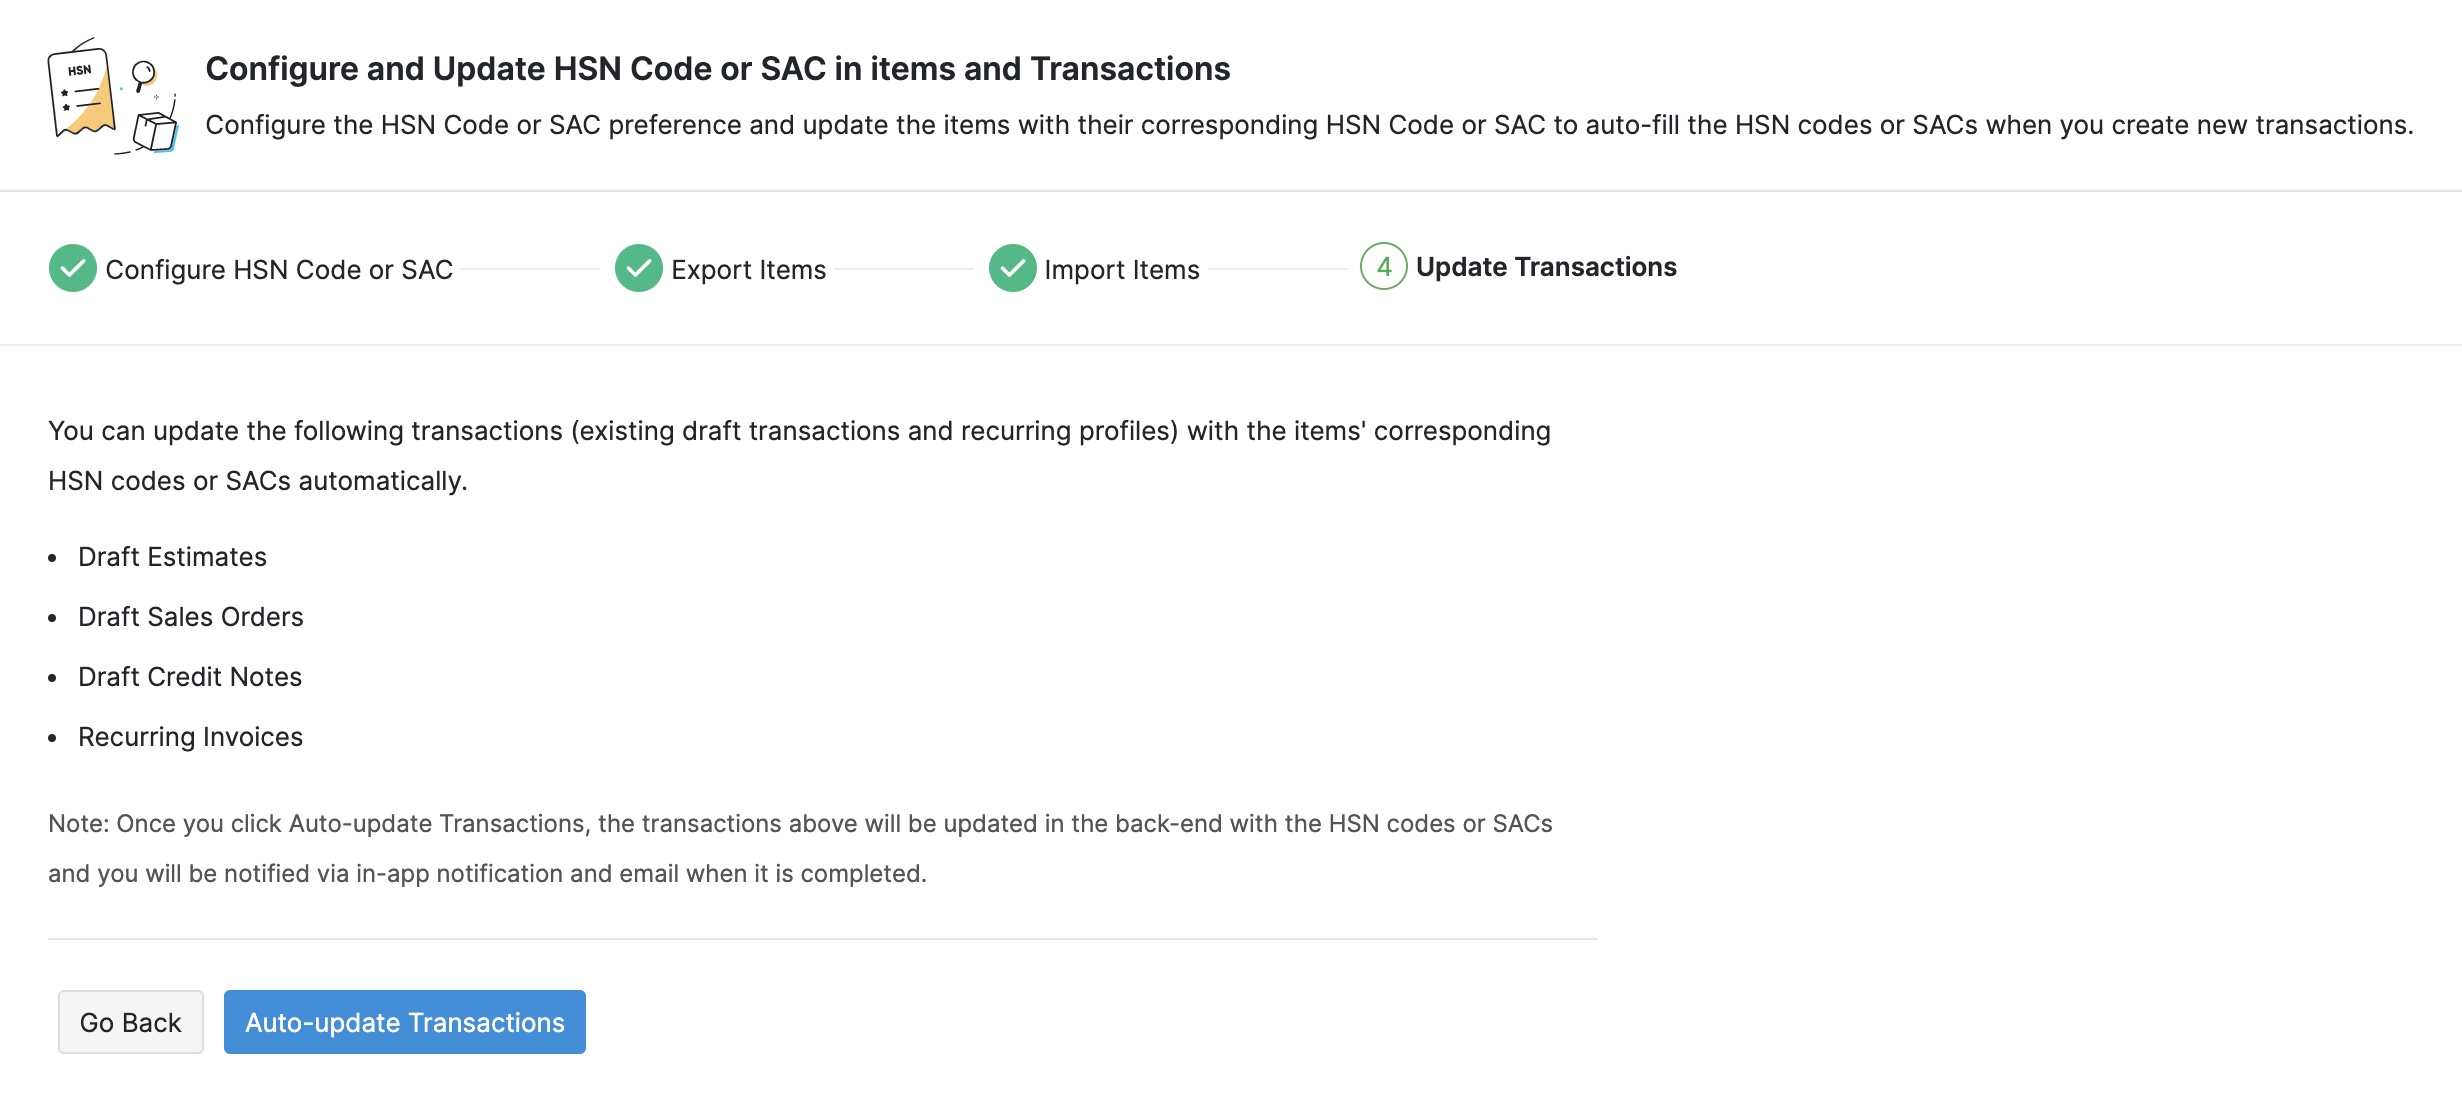The image size is (2462, 1102).
Task: Select the Update Transactions step label
Action: click(1545, 267)
